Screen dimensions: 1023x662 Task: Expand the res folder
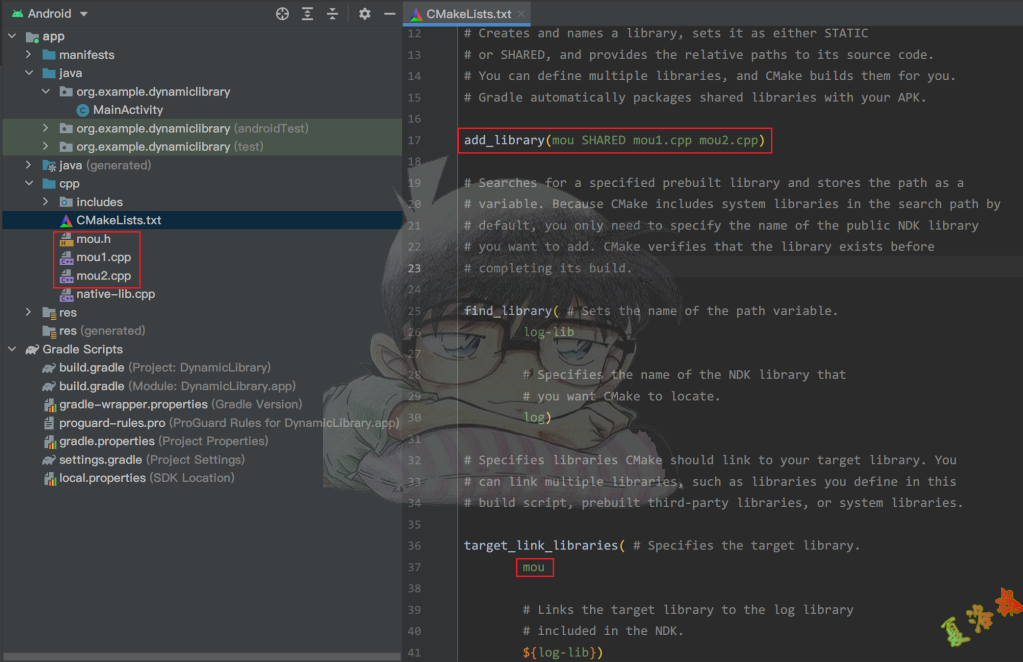pyautogui.click(x=29, y=312)
